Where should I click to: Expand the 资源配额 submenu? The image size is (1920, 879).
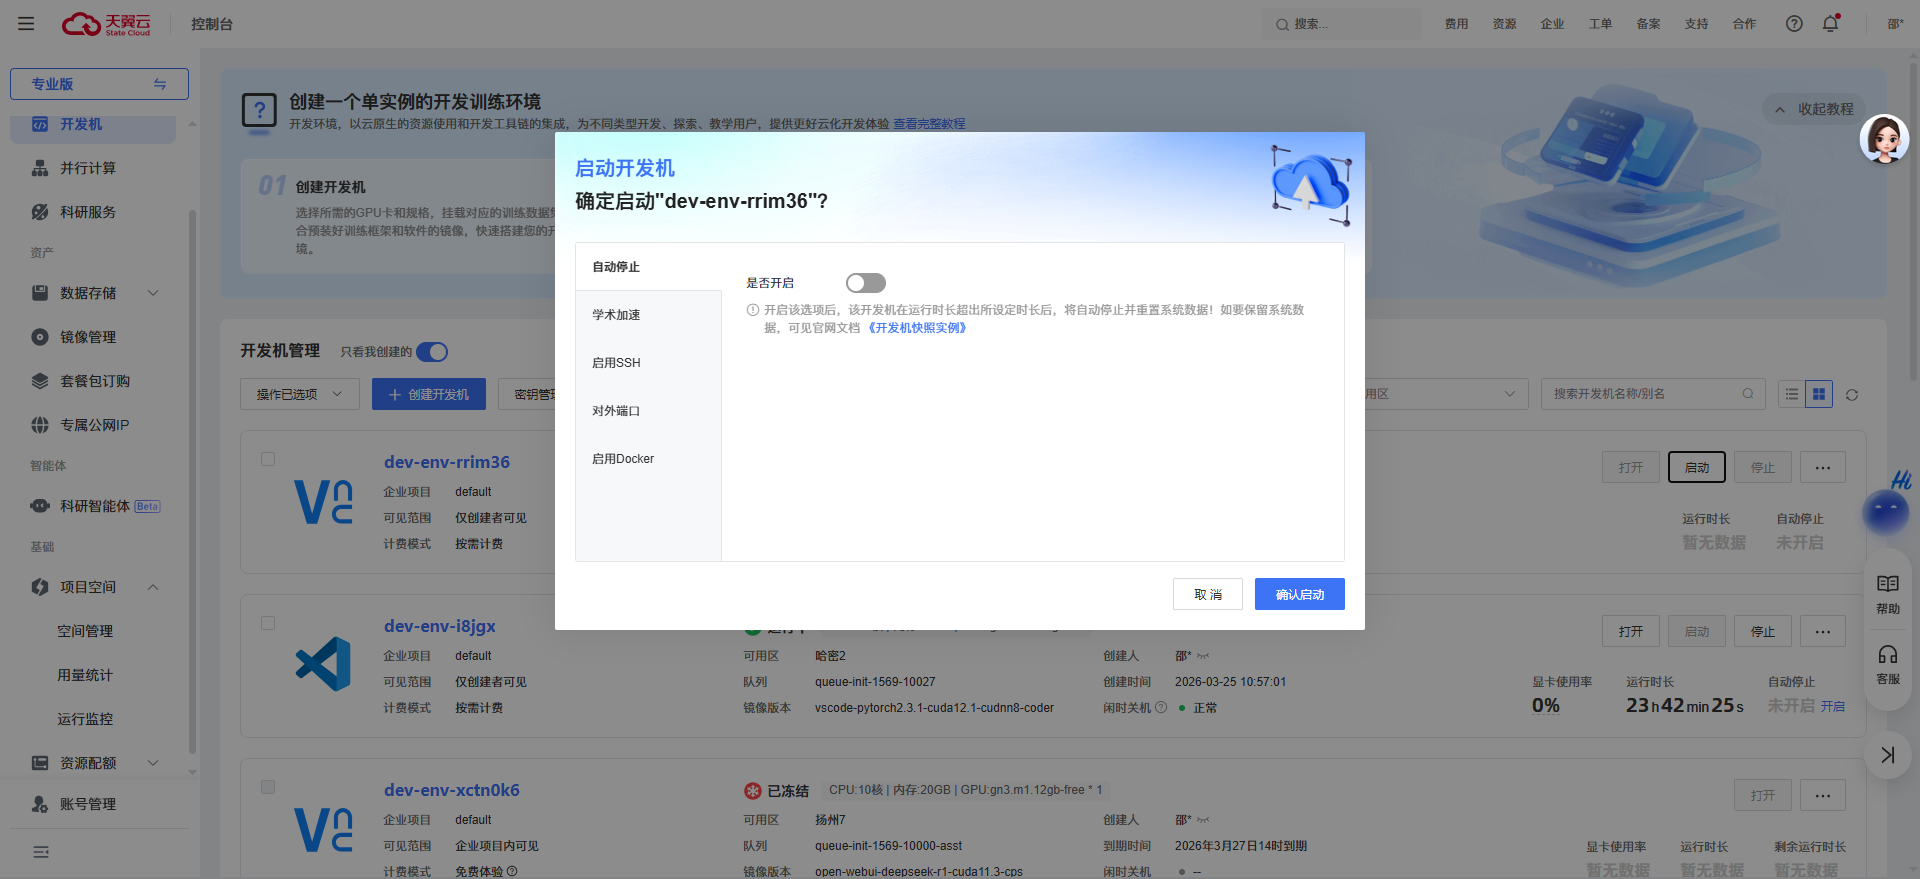point(153,763)
